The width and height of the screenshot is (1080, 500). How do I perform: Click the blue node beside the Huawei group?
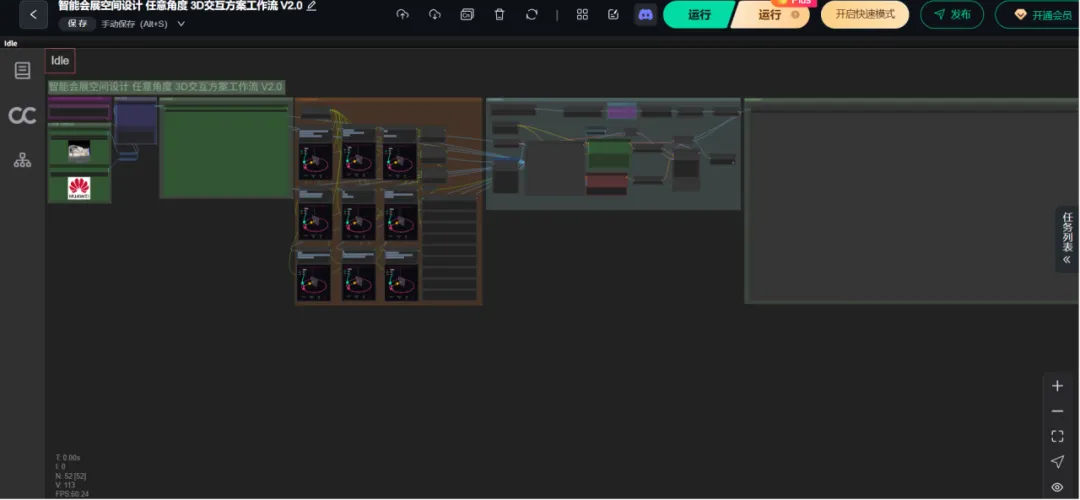point(136,123)
